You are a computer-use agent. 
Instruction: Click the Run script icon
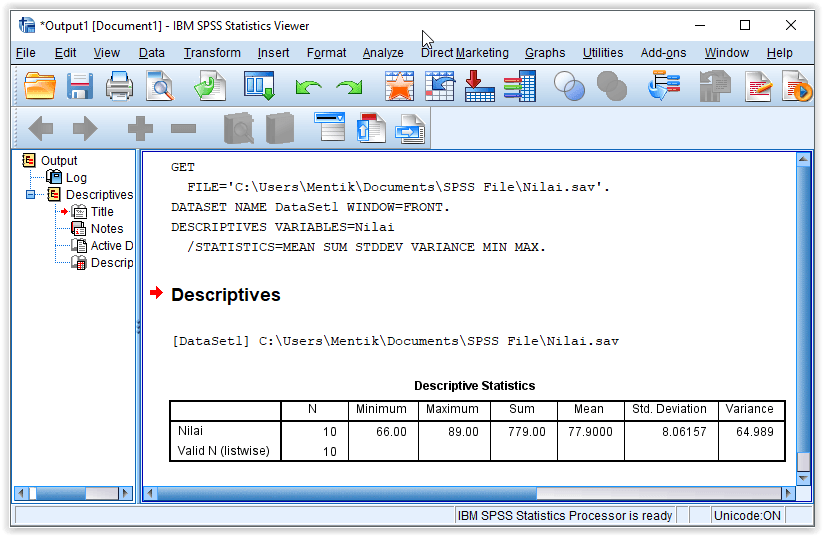[x=797, y=86]
